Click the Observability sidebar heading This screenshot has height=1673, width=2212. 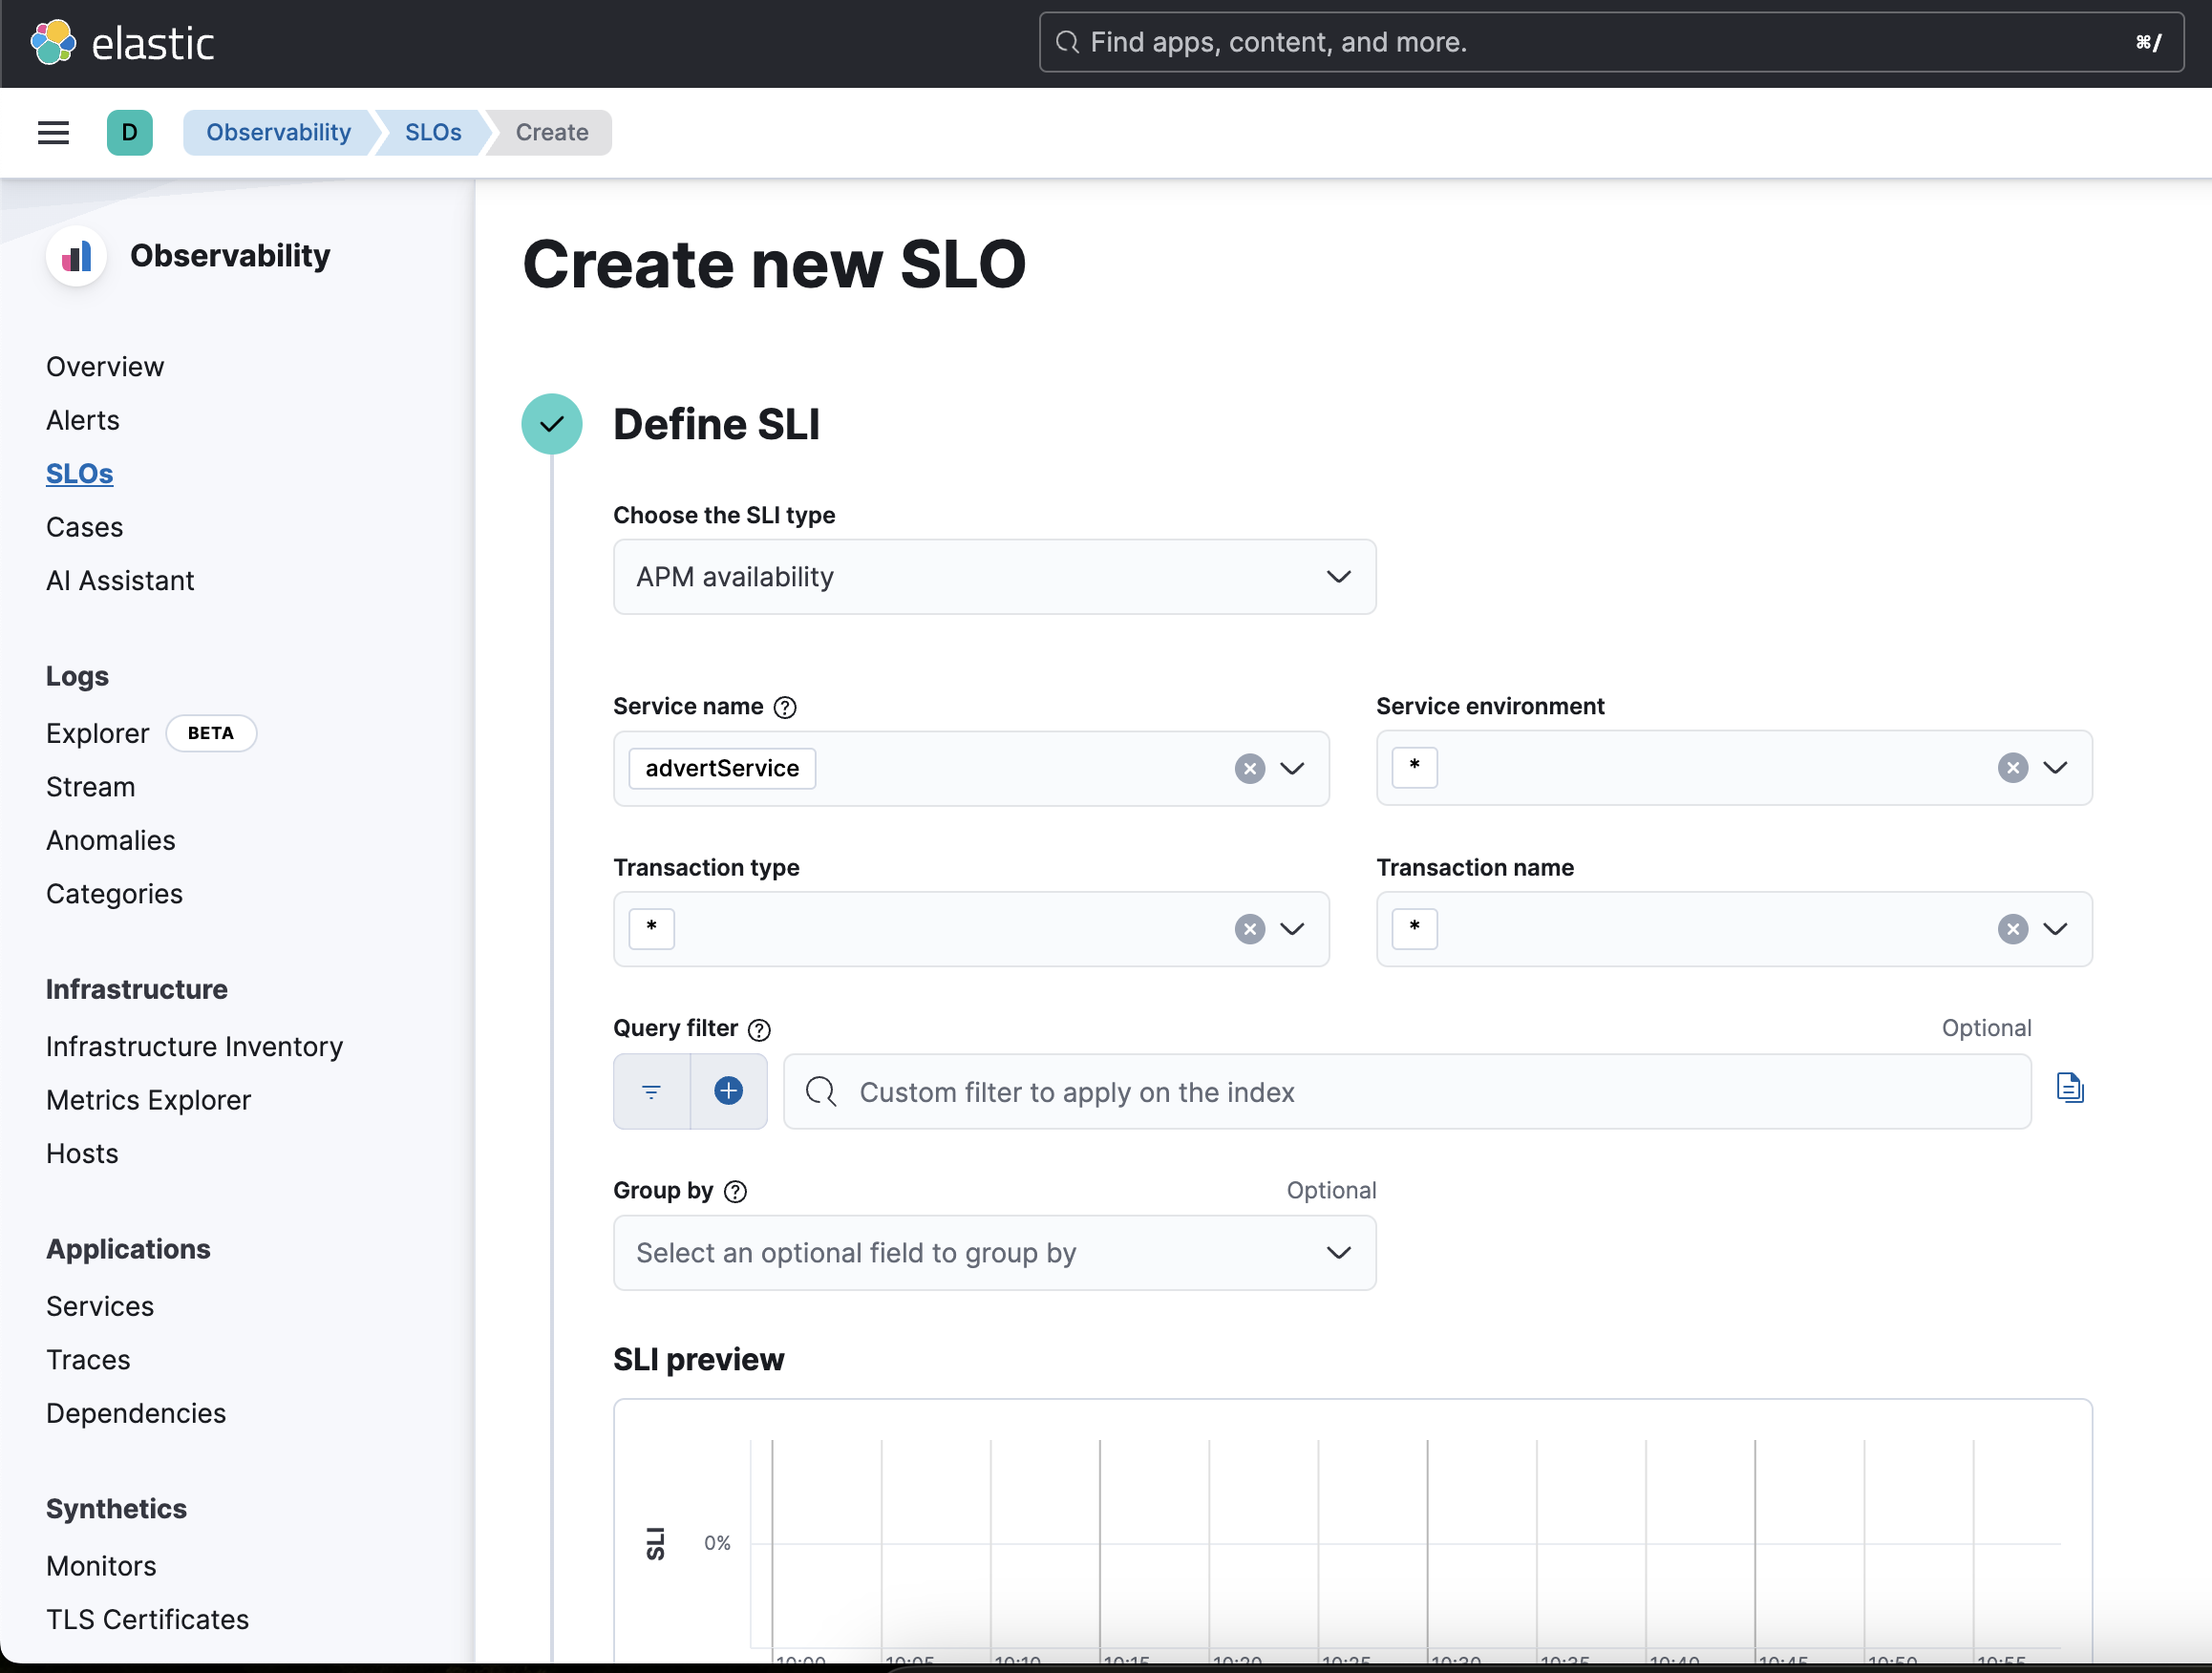[x=230, y=256]
